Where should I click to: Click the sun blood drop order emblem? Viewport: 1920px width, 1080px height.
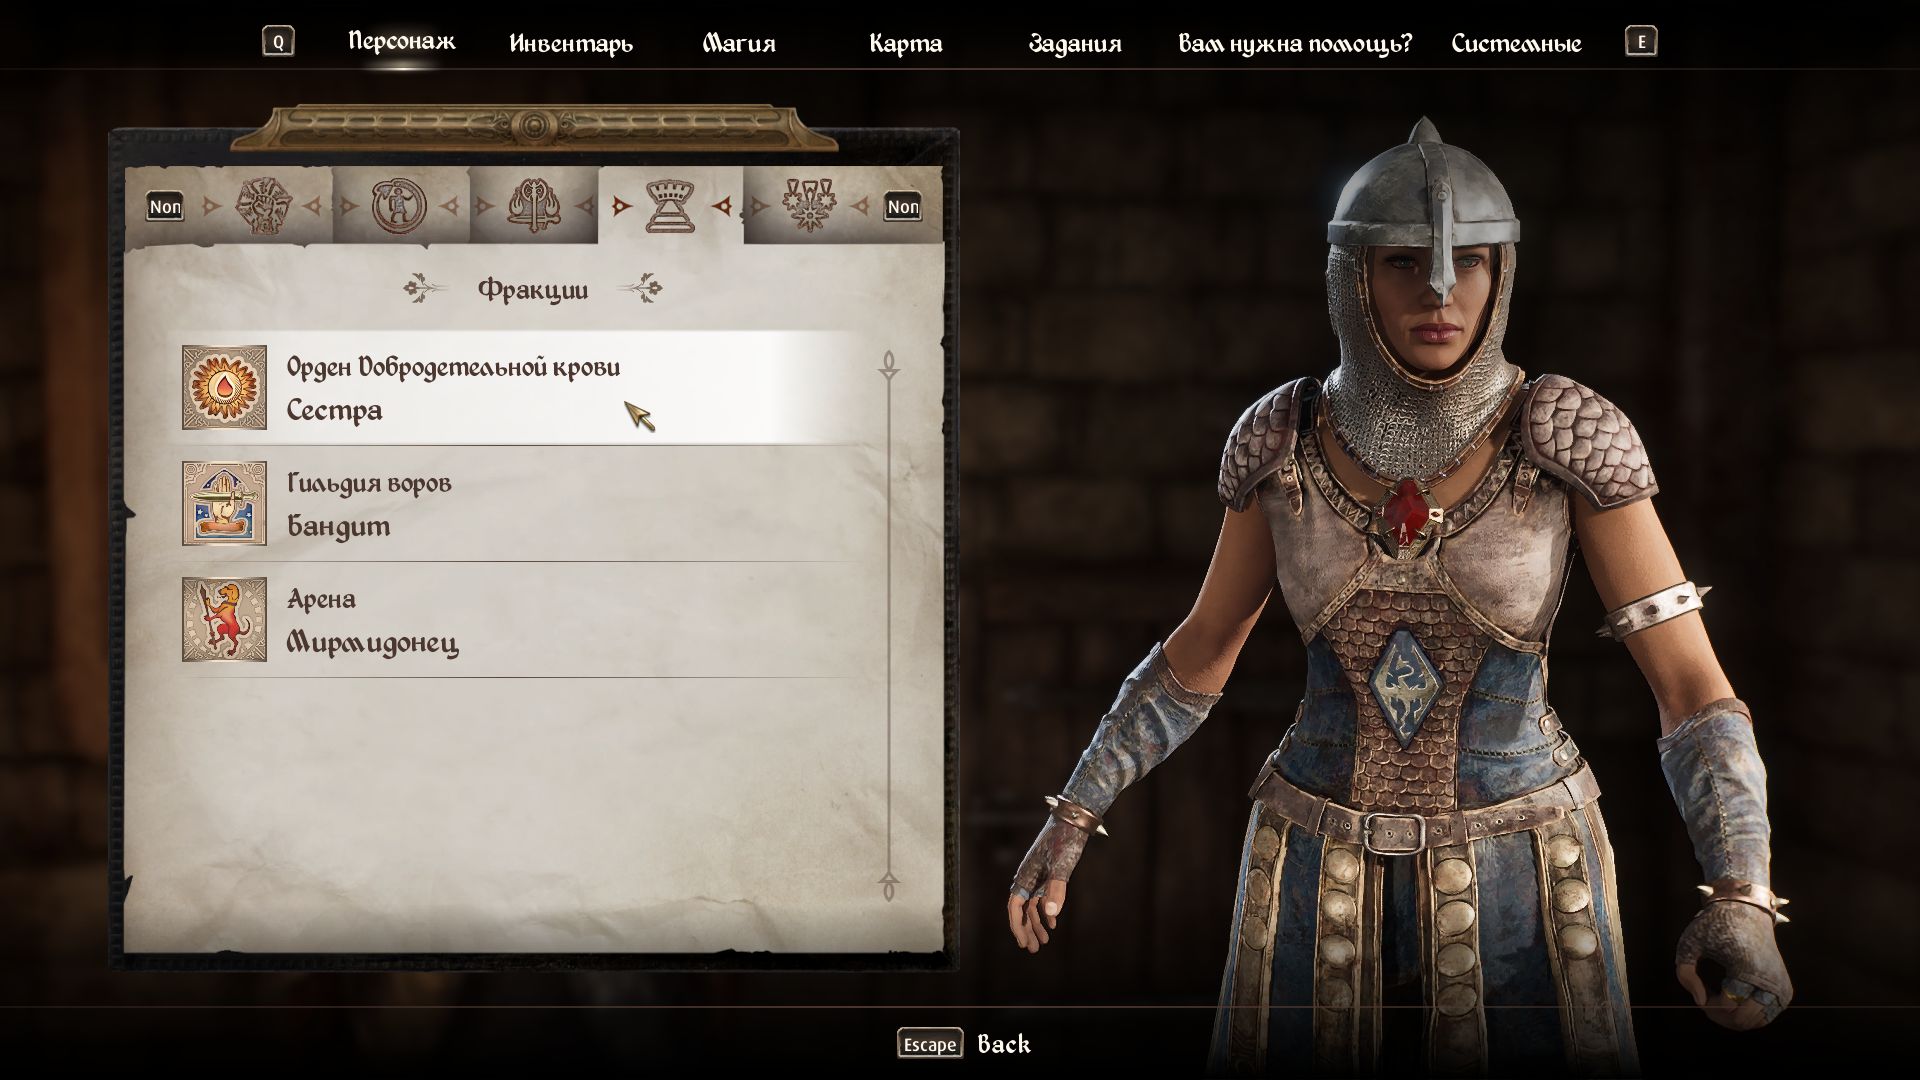click(x=224, y=387)
